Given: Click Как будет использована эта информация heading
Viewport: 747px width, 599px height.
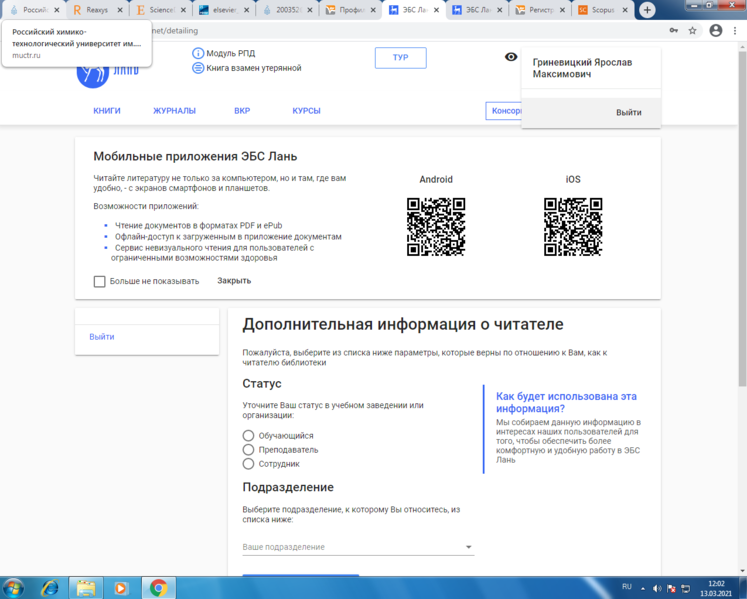Looking at the screenshot, I should [566, 402].
